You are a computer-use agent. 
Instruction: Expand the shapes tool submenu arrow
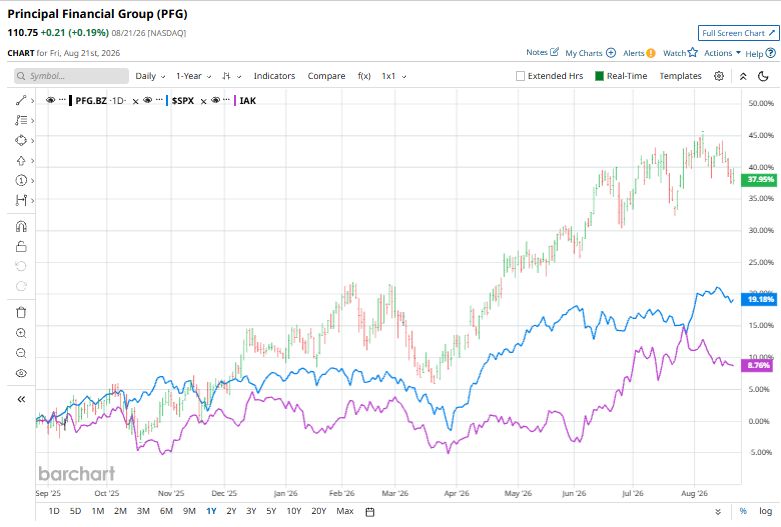pyautogui.click(x=32, y=140)
